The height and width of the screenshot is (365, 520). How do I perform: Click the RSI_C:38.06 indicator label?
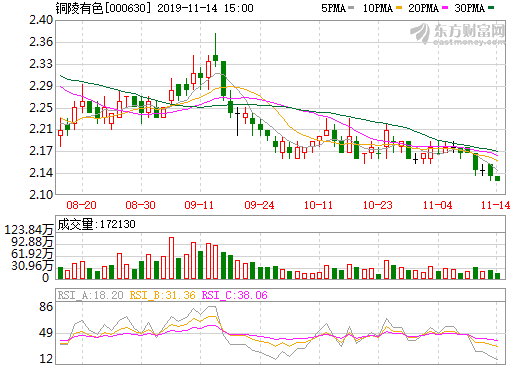[235, 295]
